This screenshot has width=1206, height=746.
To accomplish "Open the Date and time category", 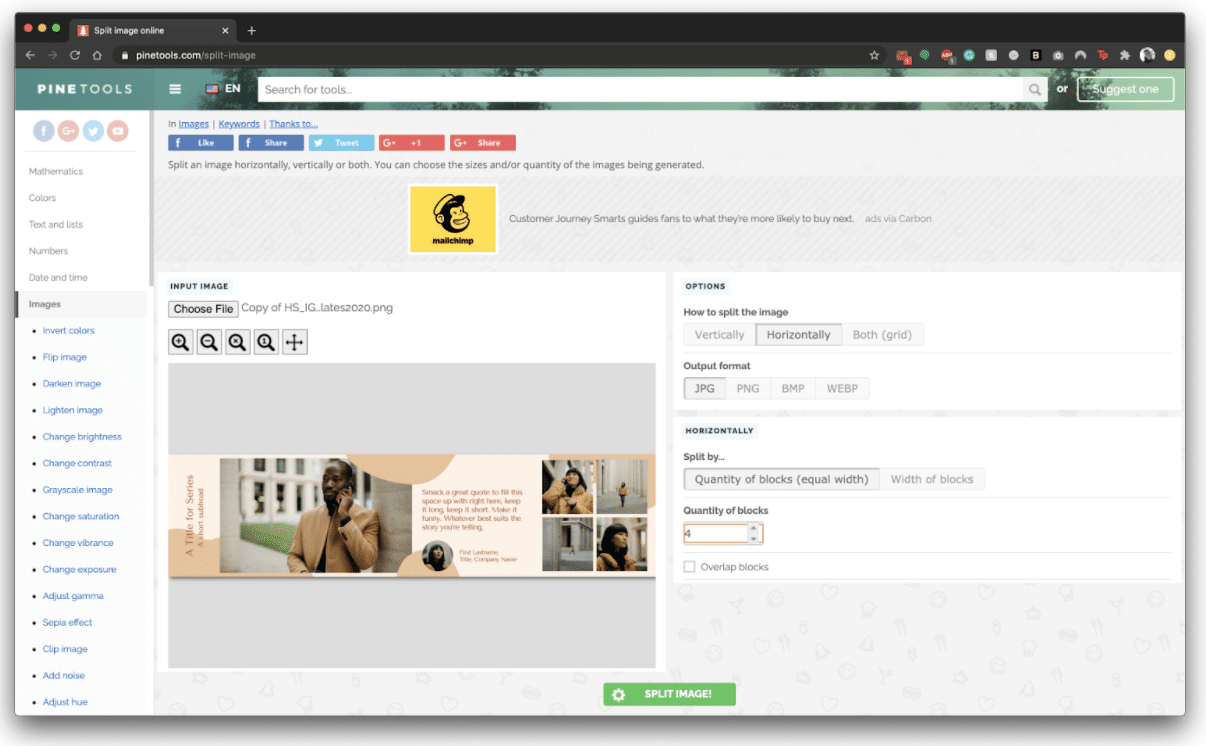I will click(x=58, y=278).
